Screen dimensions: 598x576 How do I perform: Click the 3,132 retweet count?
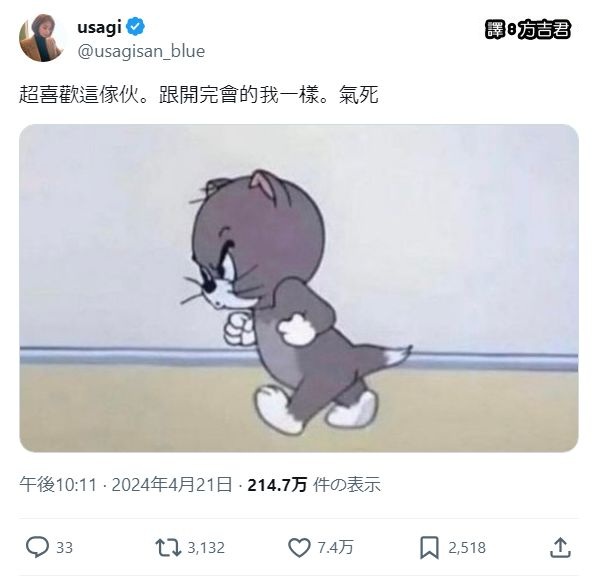pos(206,548)
